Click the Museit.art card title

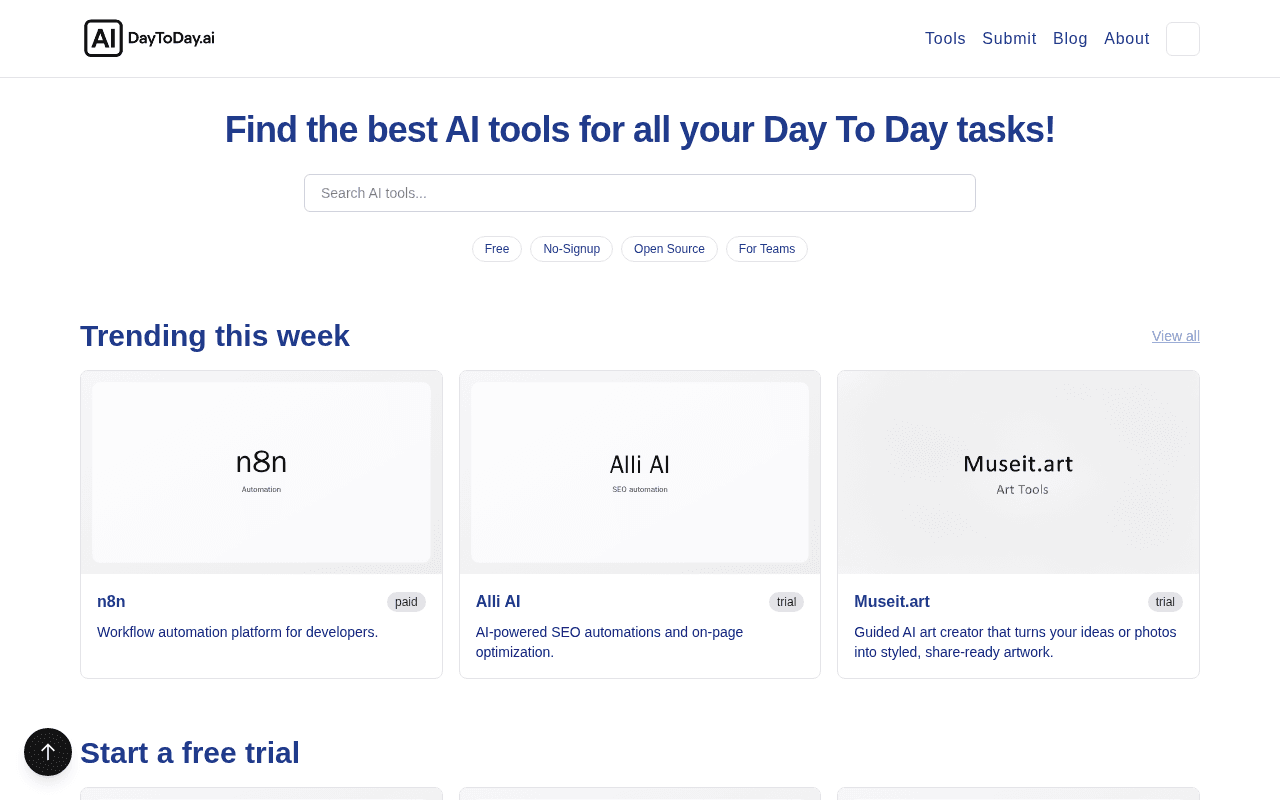(x=892, y=602)
